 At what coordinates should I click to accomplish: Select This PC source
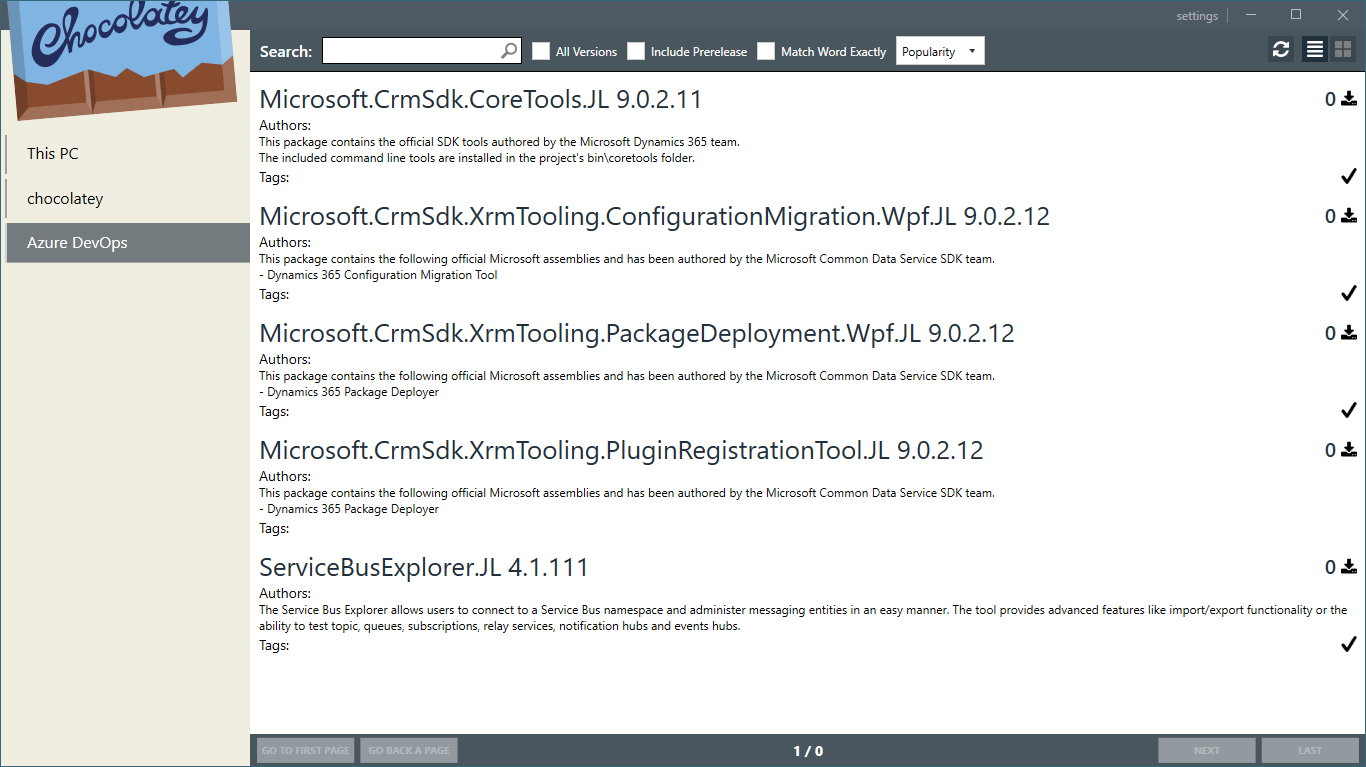click(127, 154)
